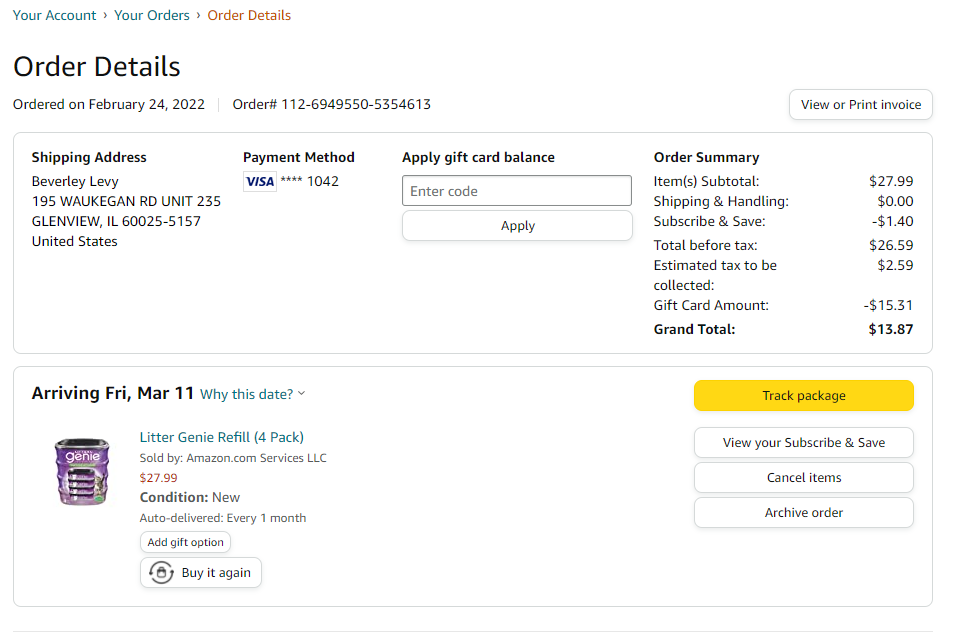Click the Grand Total amount $13.87

(891, 329)
